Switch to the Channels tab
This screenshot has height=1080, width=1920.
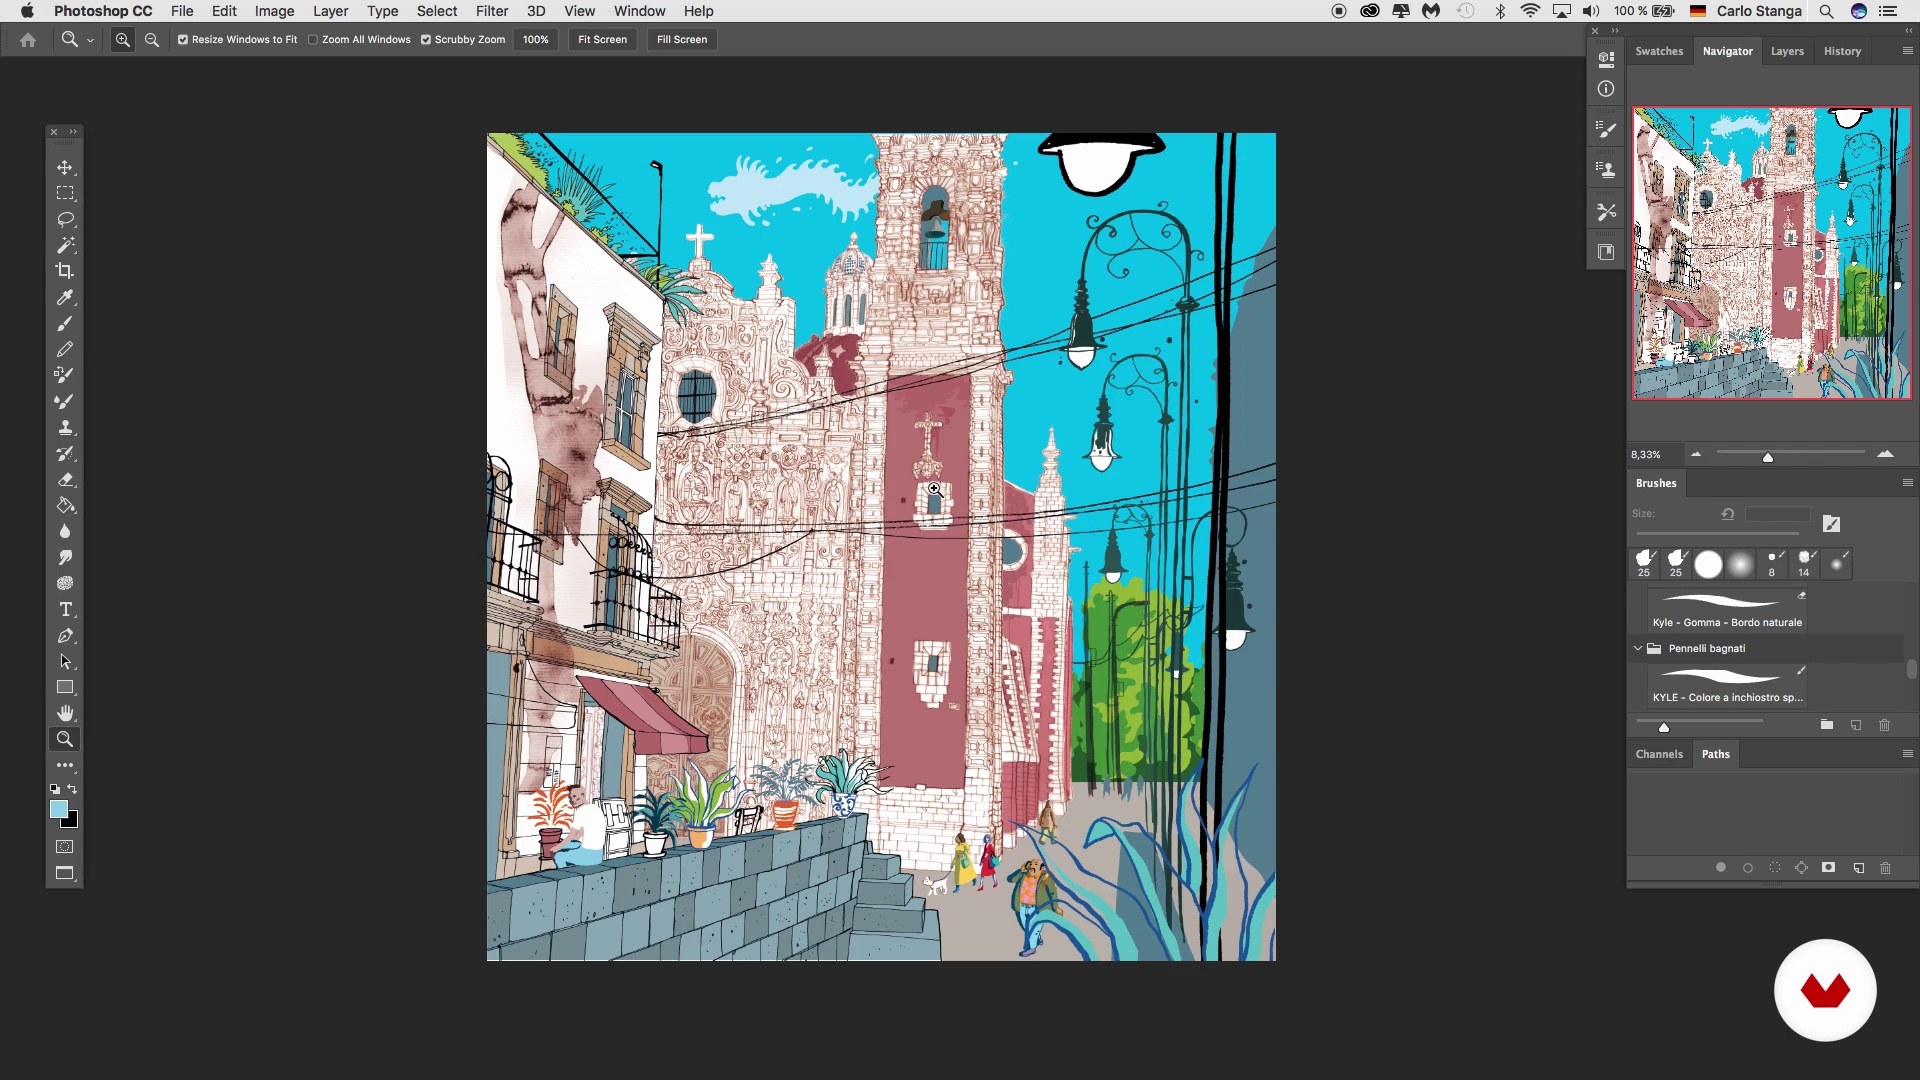pos(1659,754)
